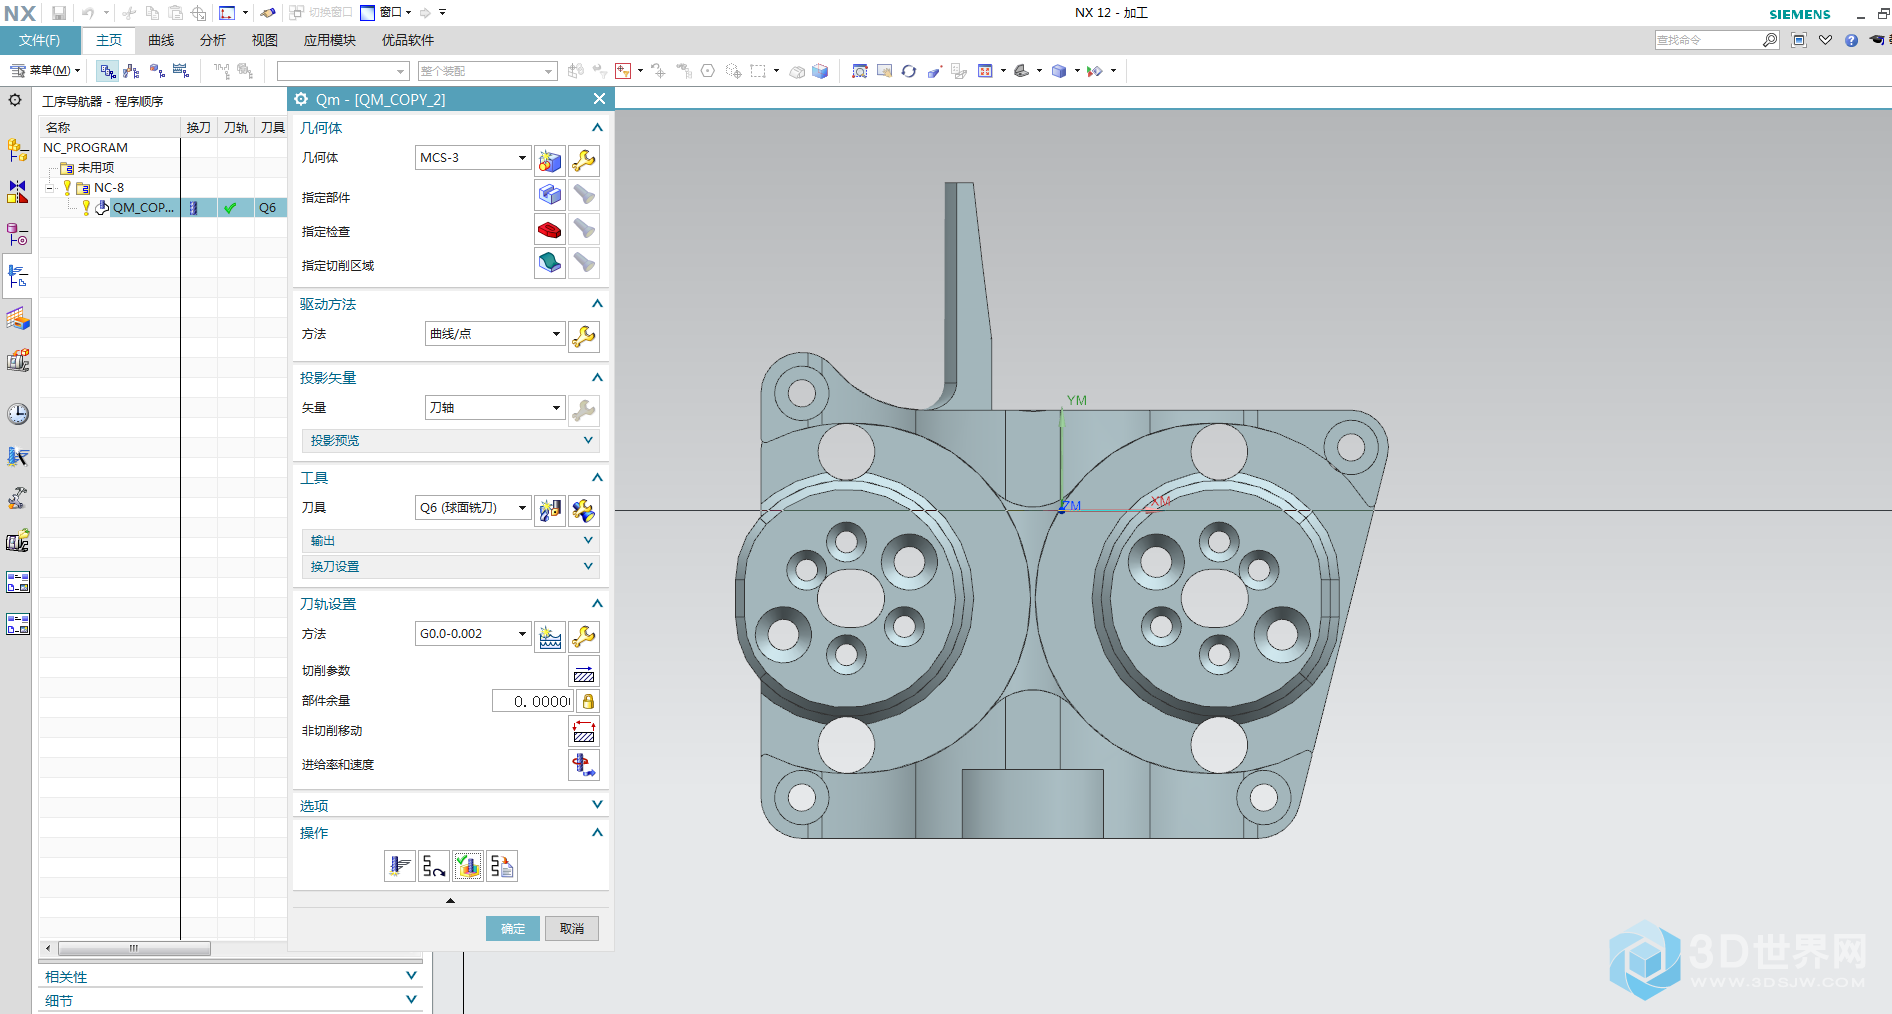Click edit tool icon in 工具 section

pyautogui.click(x=584, y=510)
